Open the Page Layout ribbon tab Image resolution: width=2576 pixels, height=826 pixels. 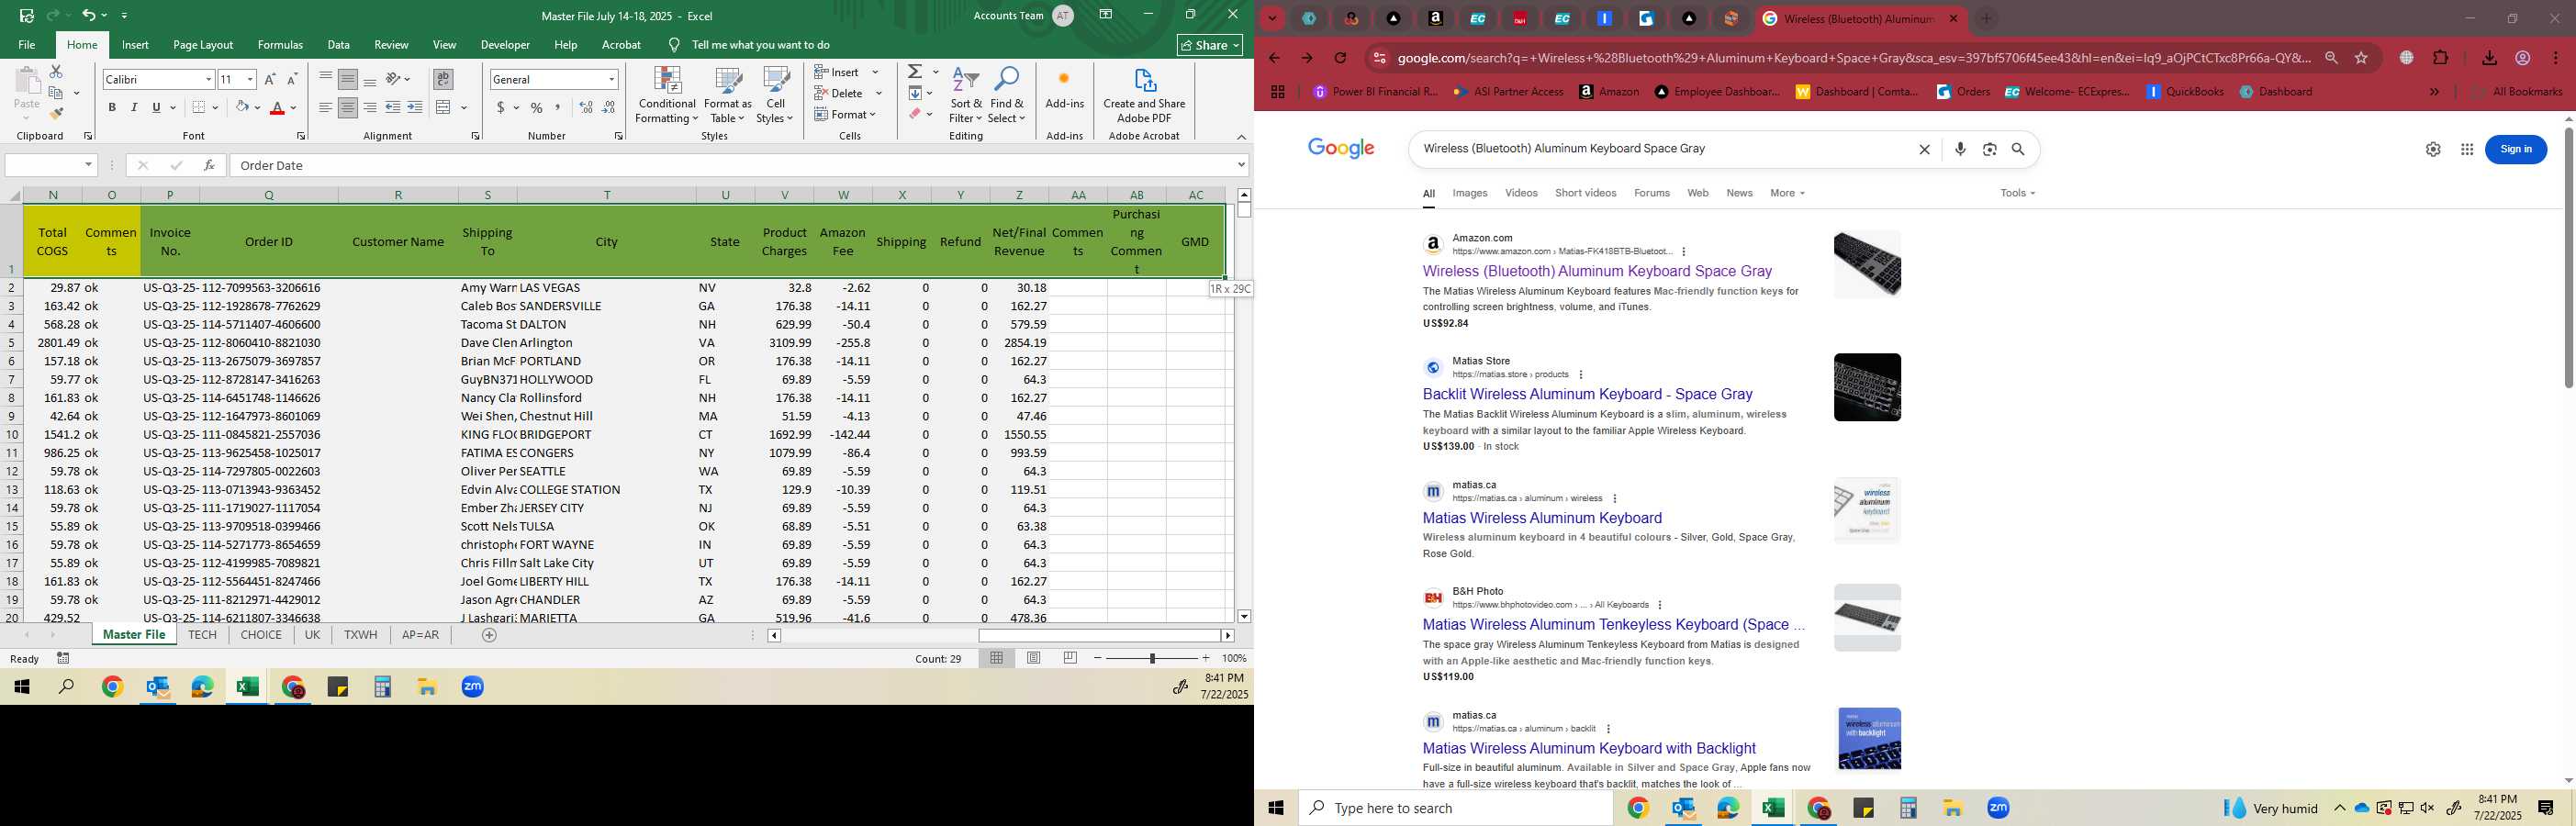pos(203,45)
